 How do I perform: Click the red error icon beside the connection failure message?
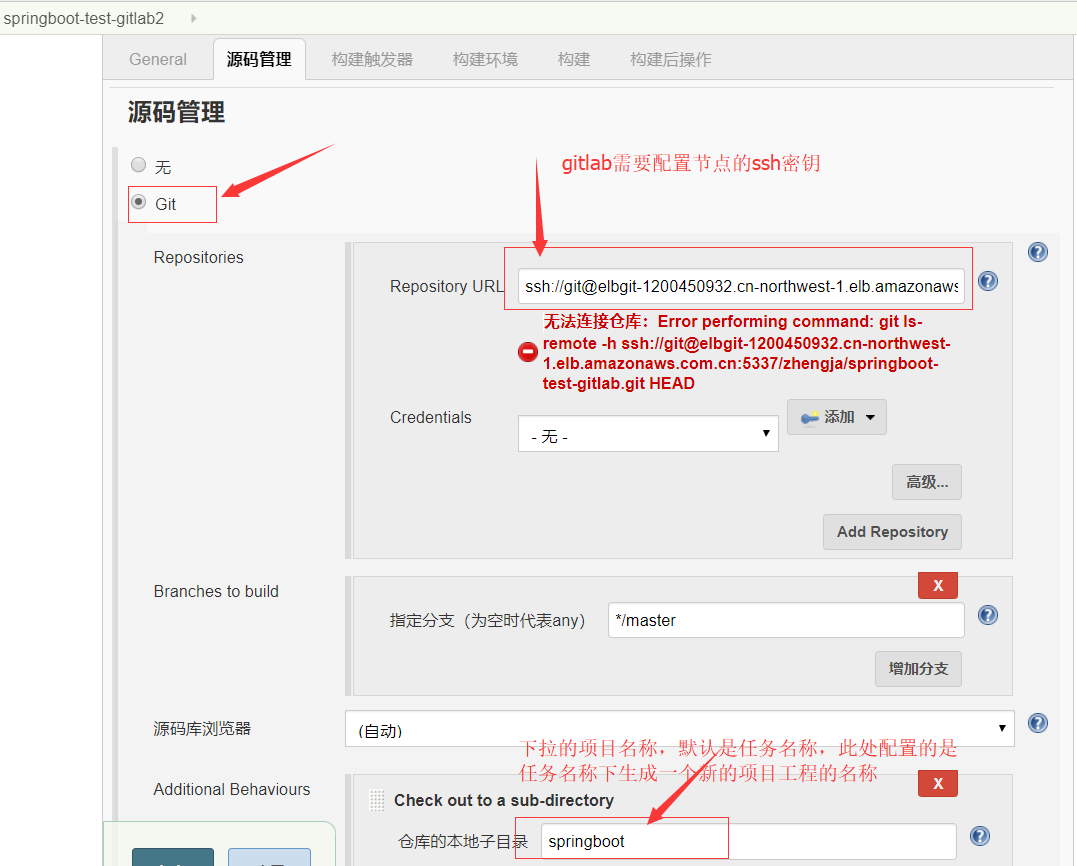point(528,352)
